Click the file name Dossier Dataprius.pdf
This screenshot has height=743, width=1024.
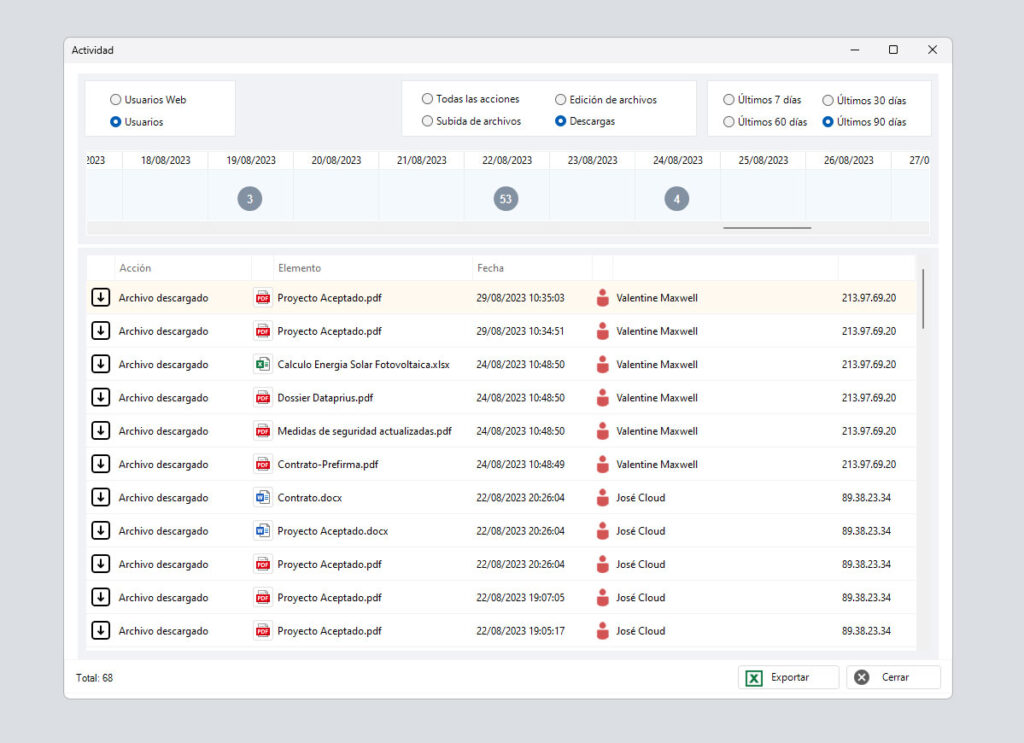click(x=325, y=398)
